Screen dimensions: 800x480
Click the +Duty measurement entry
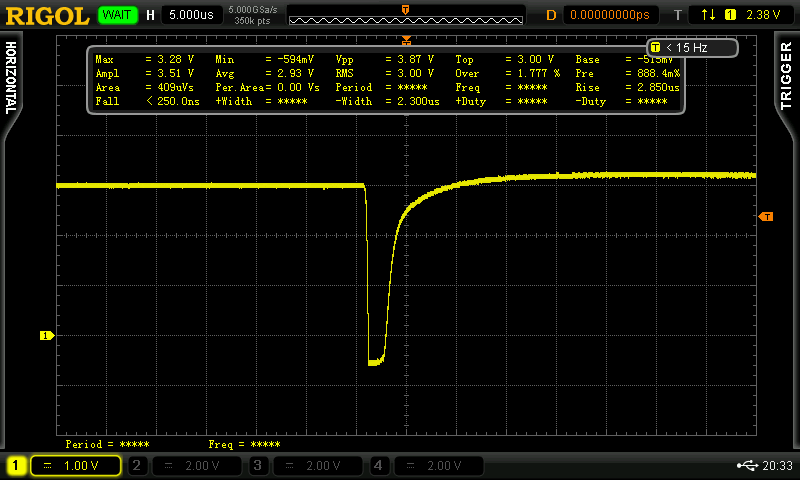[502, 101]
